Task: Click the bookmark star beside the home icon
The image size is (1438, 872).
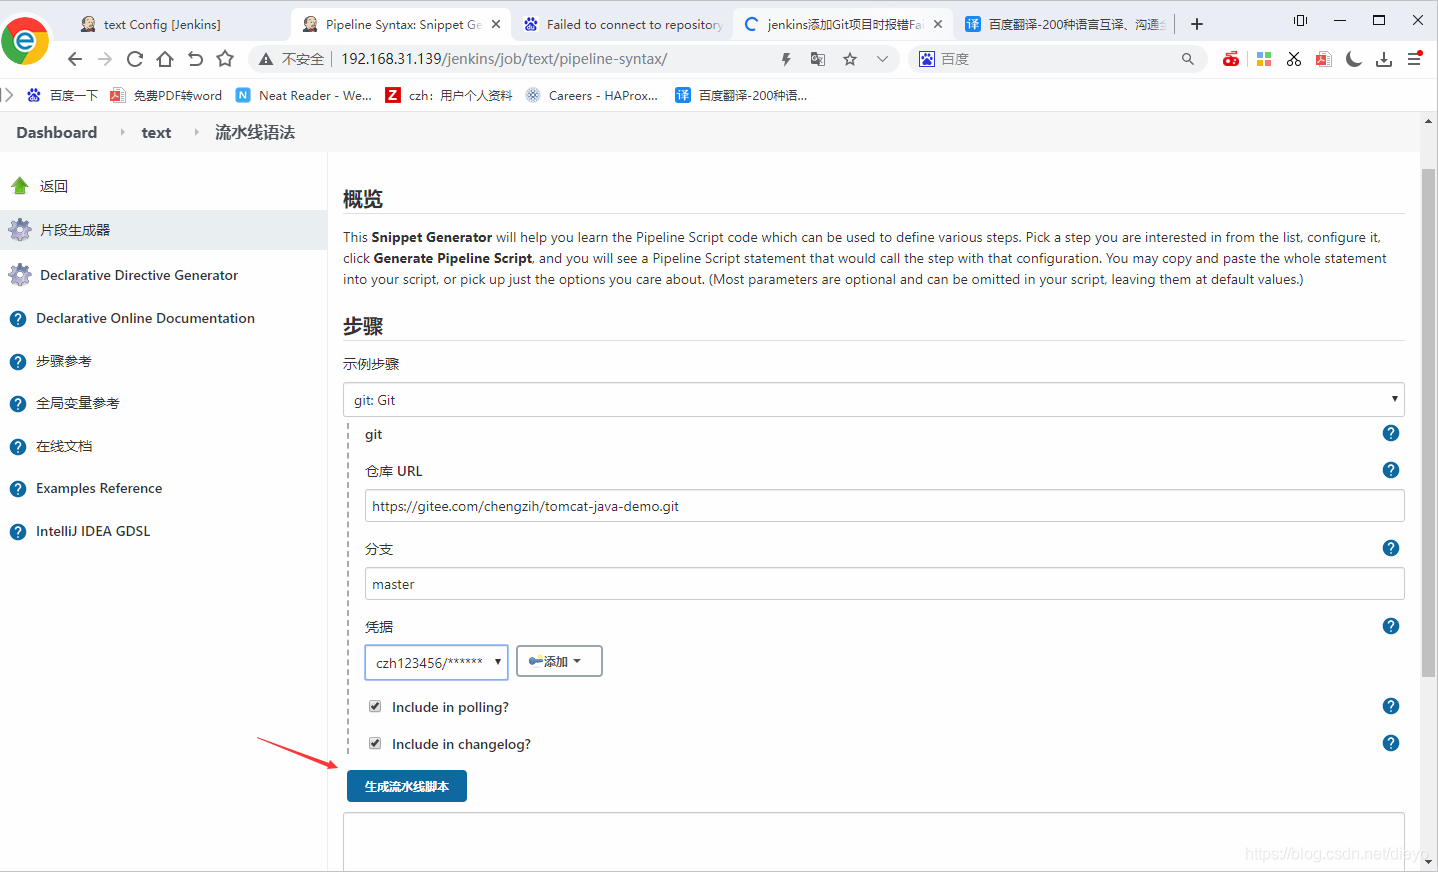Action: pos(225,59)
